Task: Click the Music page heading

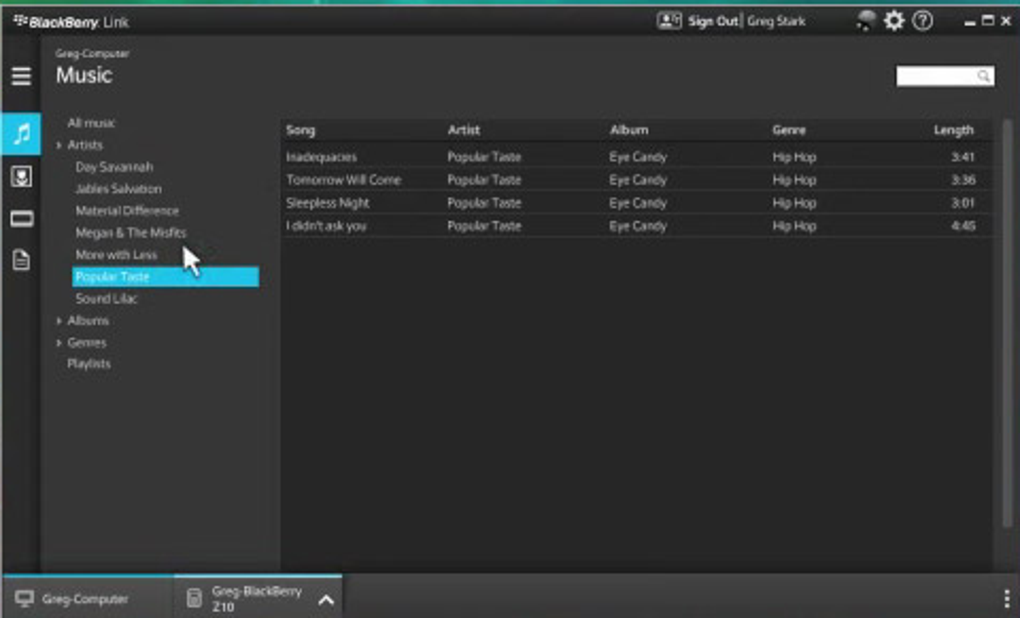Action: pos(84,75)
